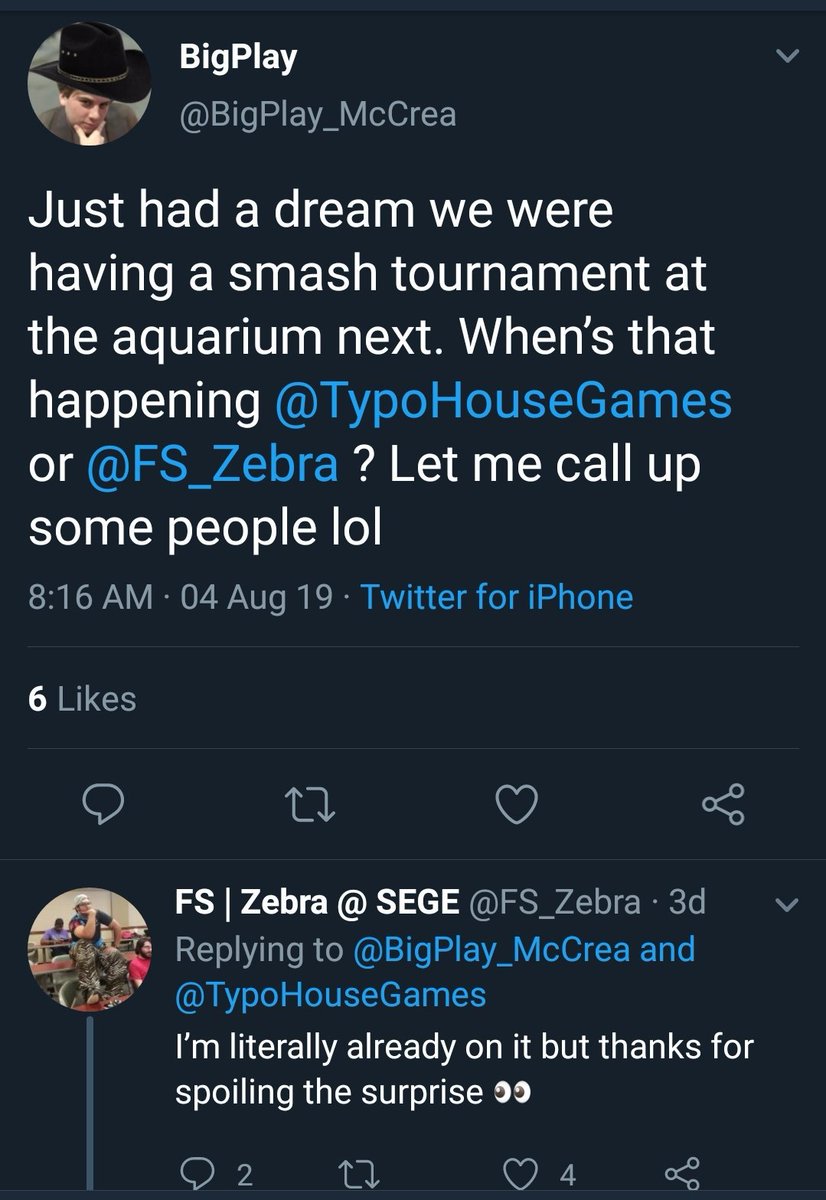Reply to FS Zebra's tweet
This screenshot has height=1200, width=826.
[x=194, y=1169]
